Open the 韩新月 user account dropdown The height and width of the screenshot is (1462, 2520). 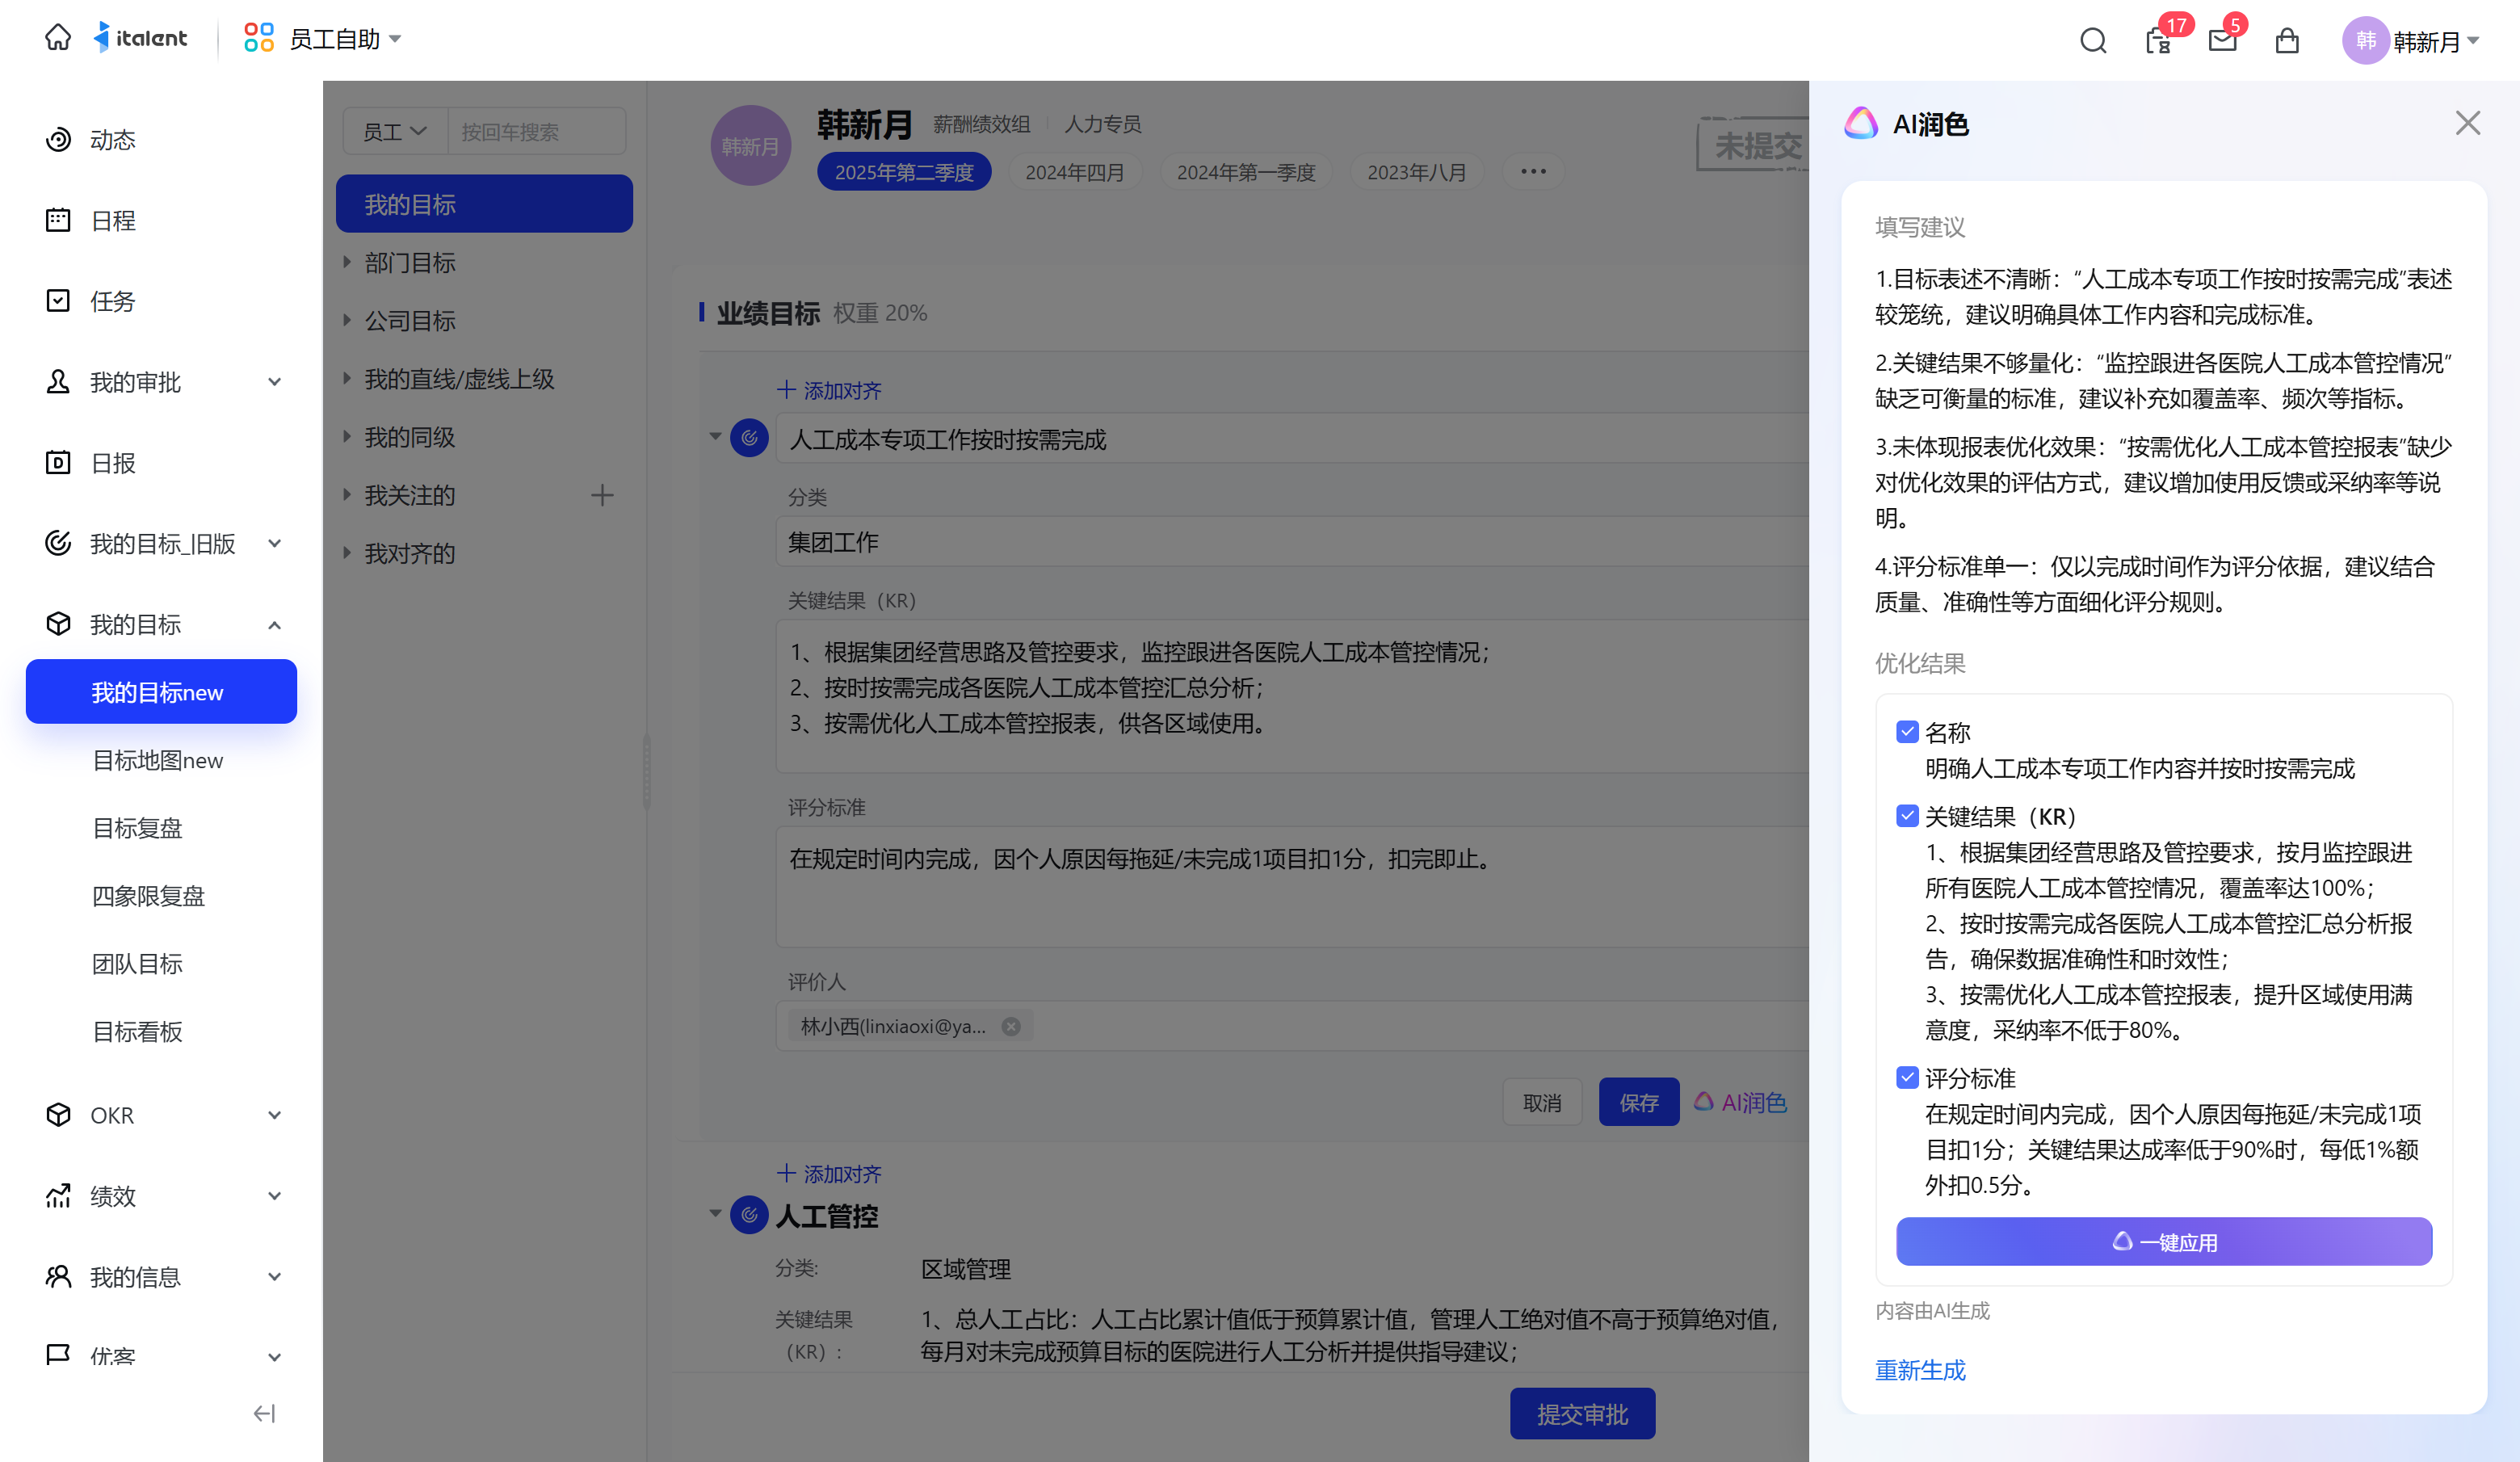[x=2412, y=41]
